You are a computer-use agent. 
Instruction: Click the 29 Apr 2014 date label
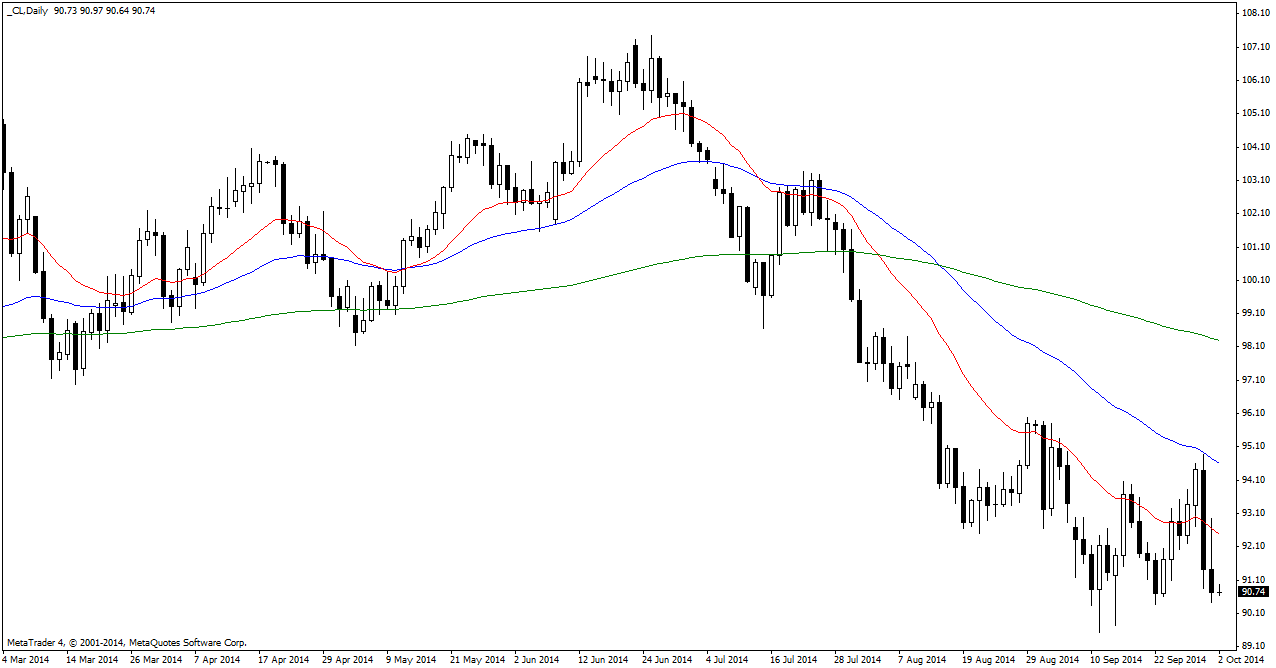click(x=348, y=660)
